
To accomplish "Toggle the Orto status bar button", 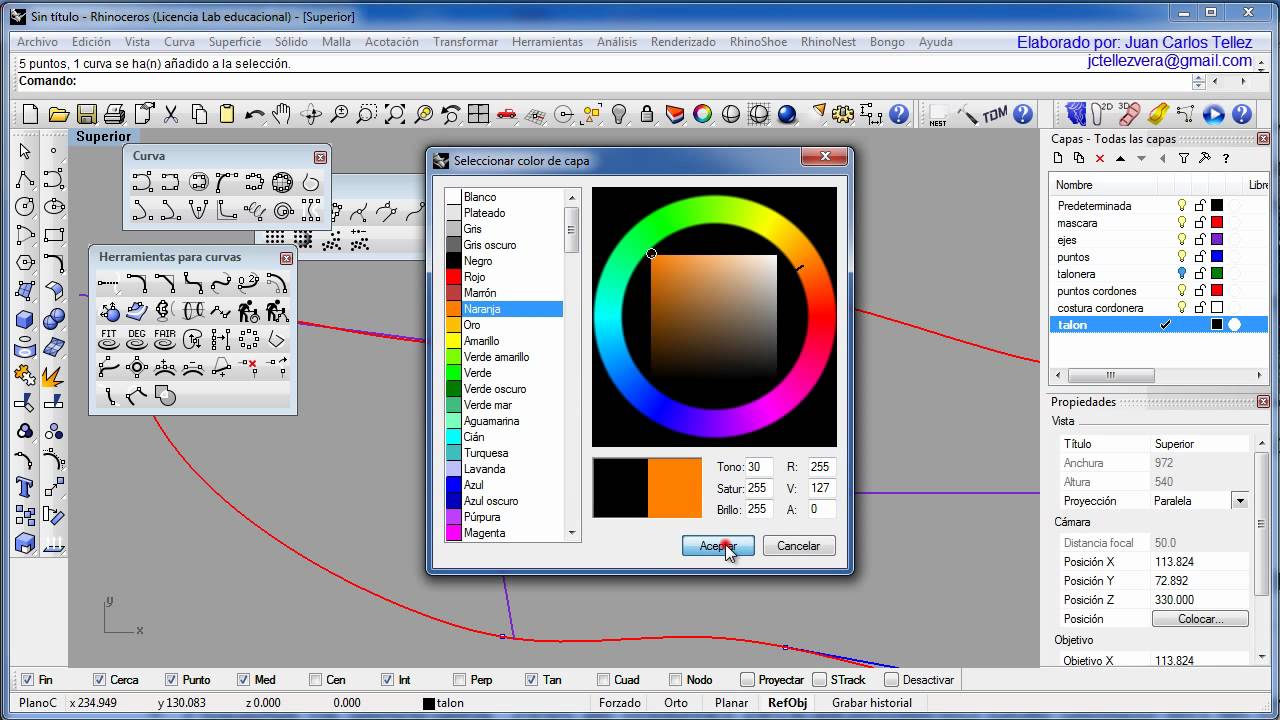I will pos(676,703).
